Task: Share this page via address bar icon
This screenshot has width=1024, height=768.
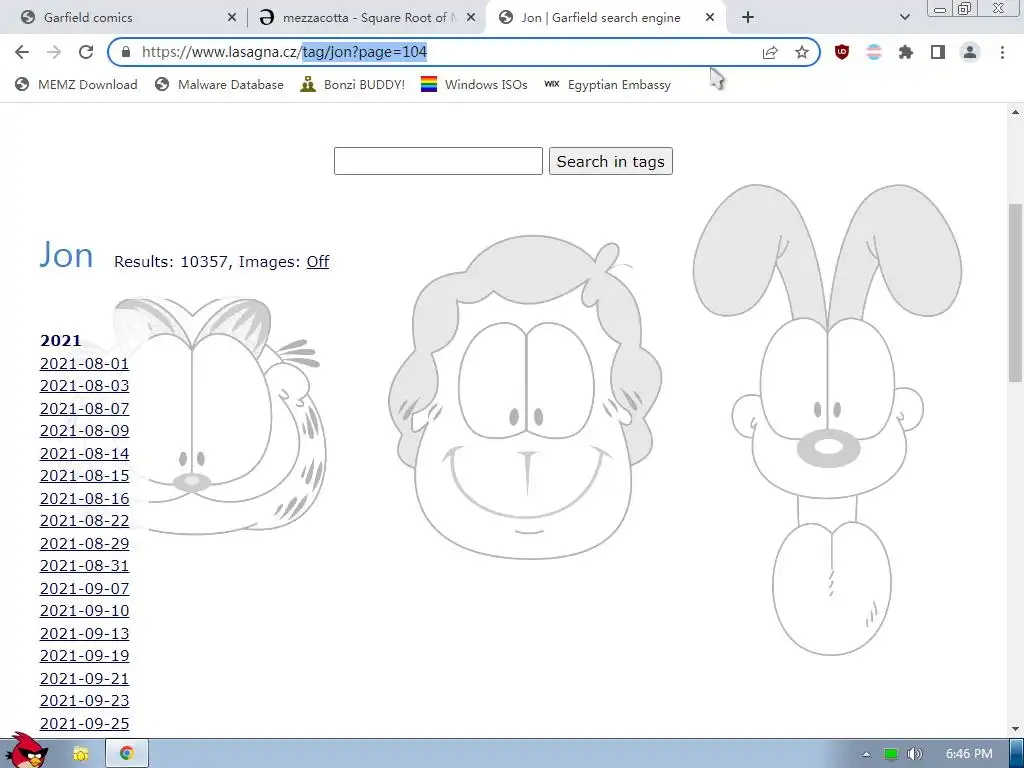Action: tap(770, 52)
